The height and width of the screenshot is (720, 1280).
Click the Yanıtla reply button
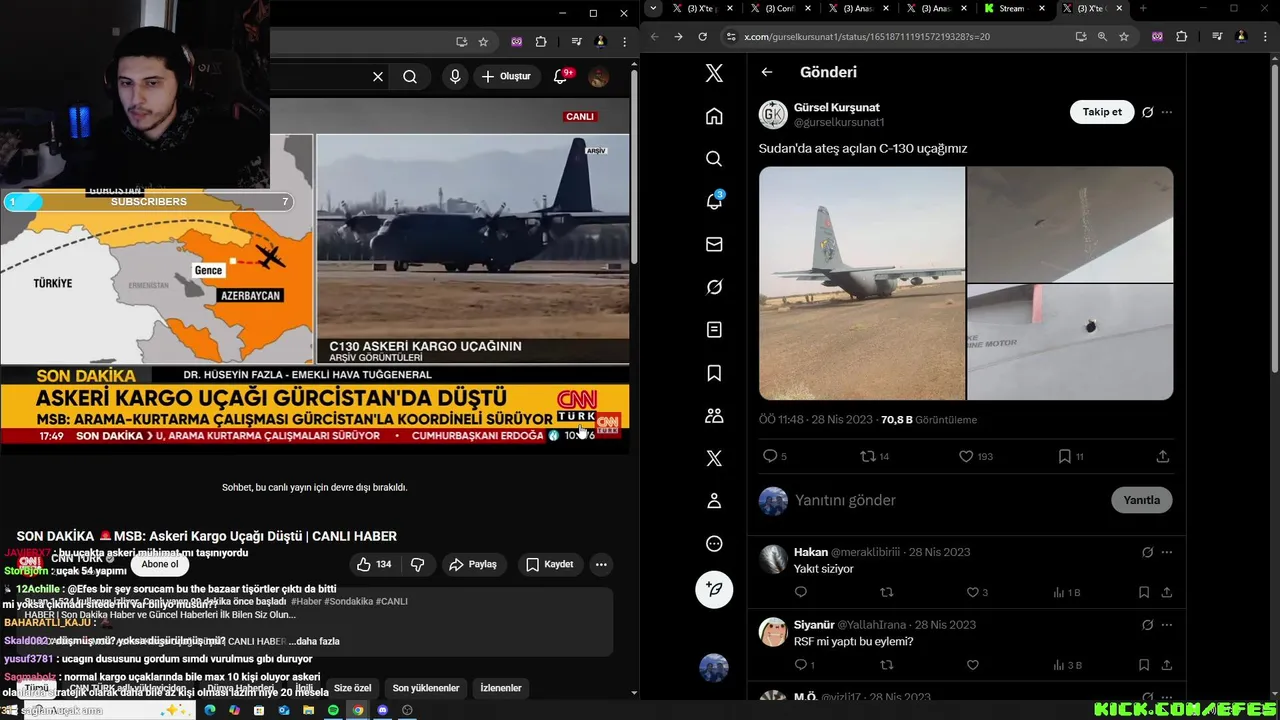tap(1141, 500)
